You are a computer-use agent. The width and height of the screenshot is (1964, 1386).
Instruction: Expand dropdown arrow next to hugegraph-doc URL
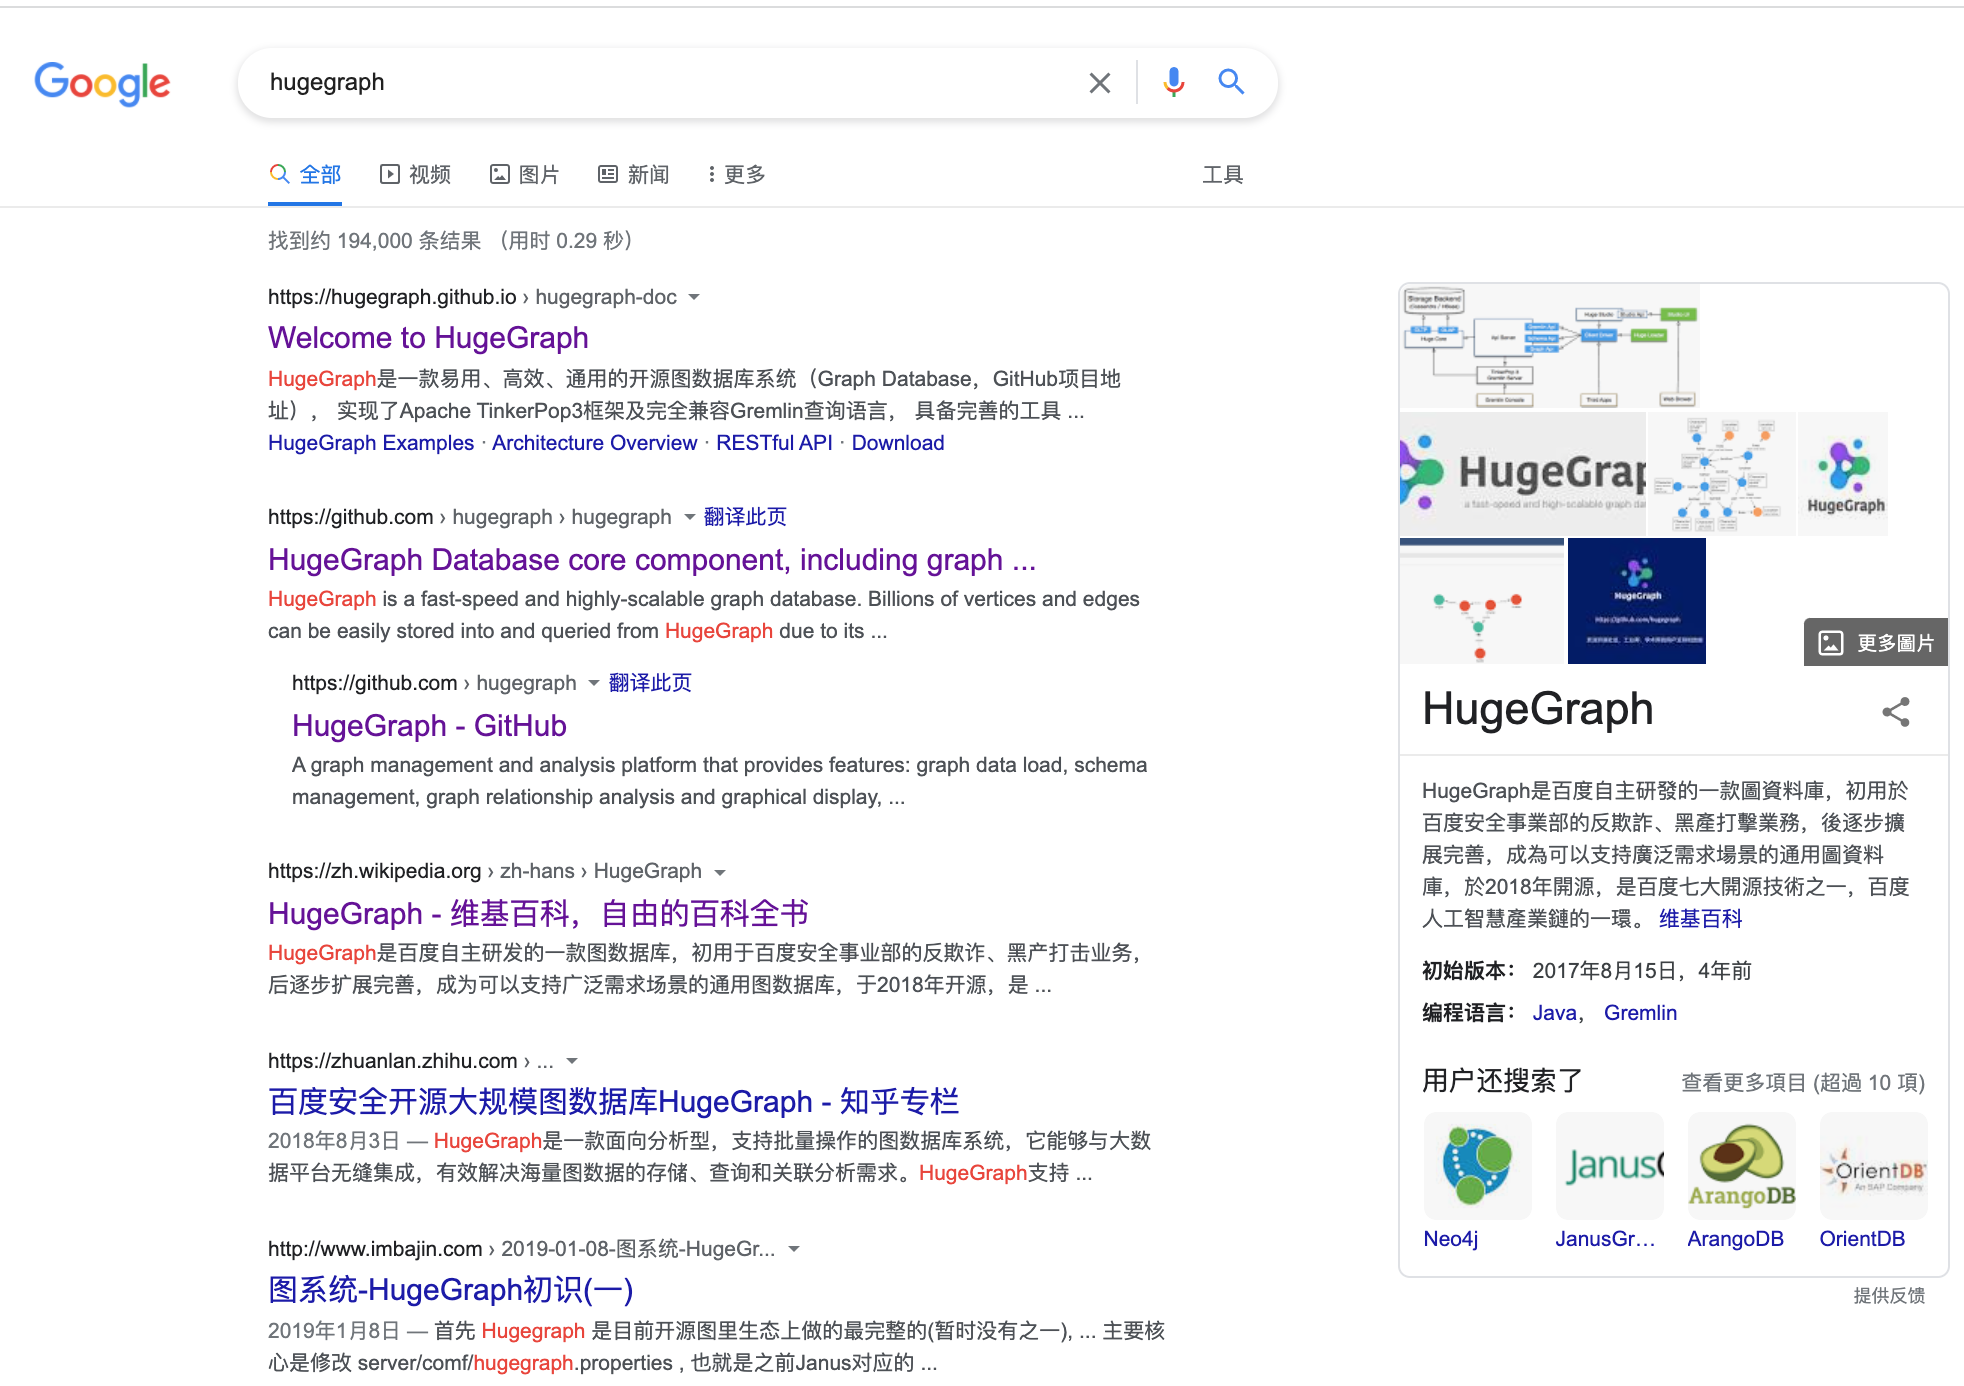point(694,297)
